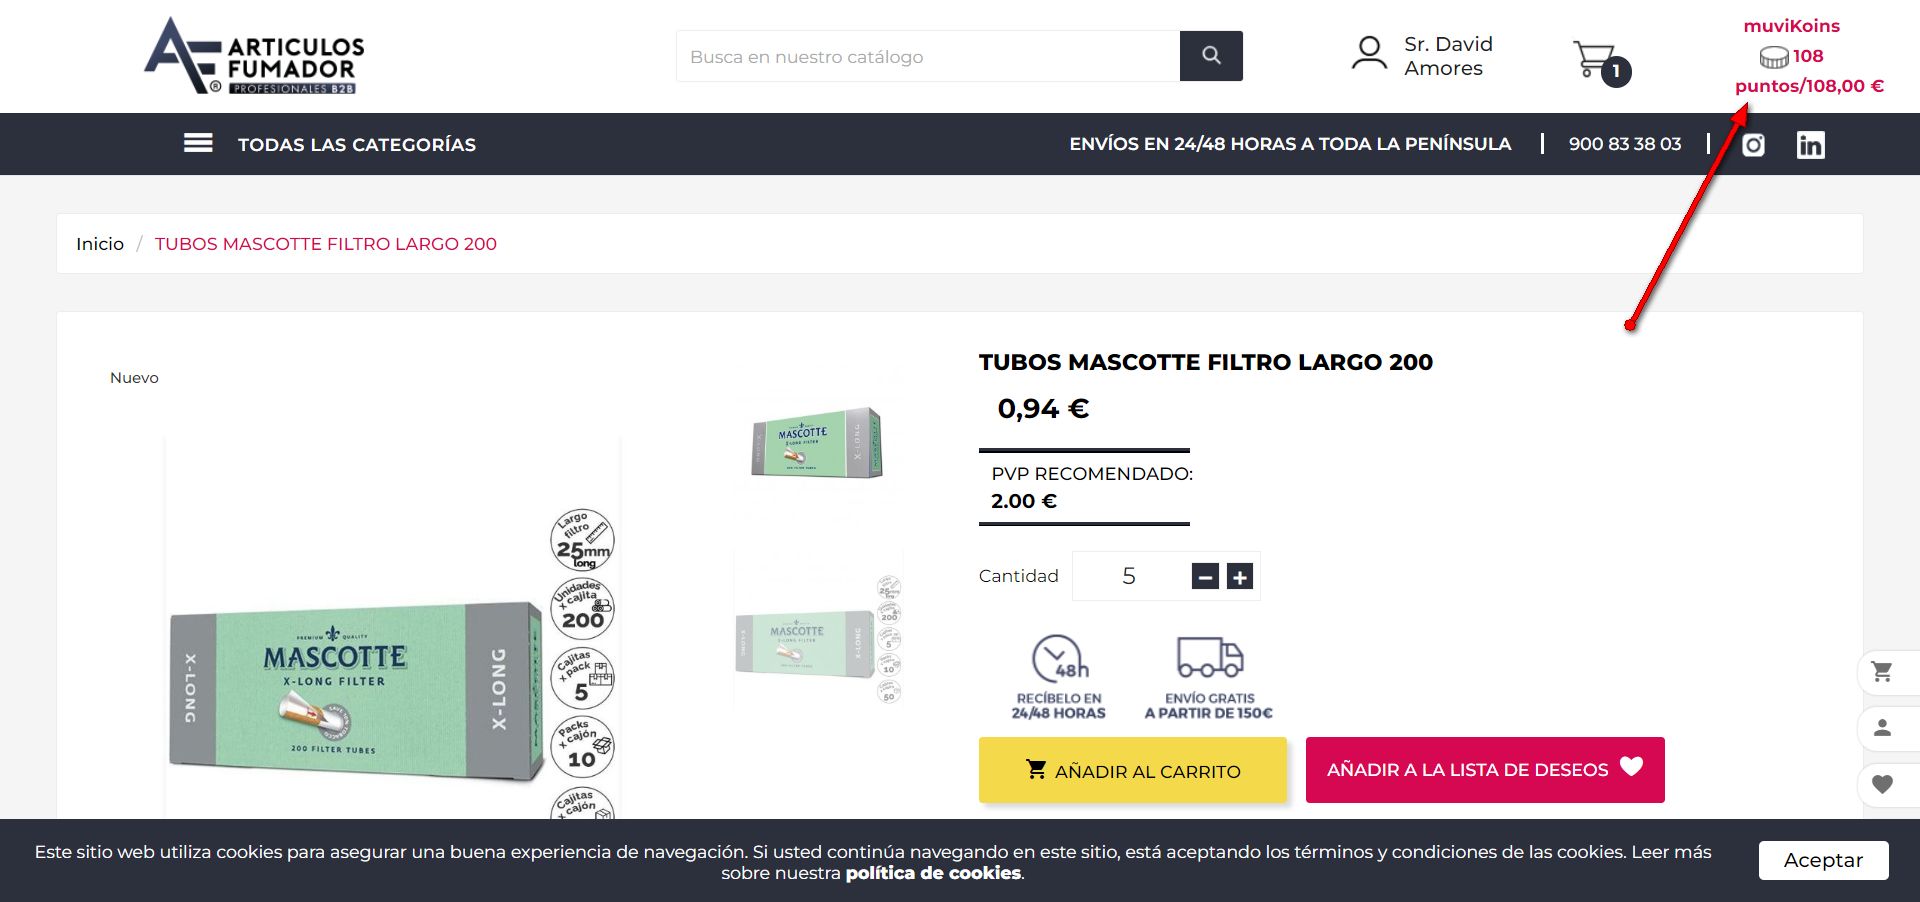Image resolution: width=1920 pixels, height=902 pixels.
Task: Click the search magnifier button
Action: pos(1211,56)
